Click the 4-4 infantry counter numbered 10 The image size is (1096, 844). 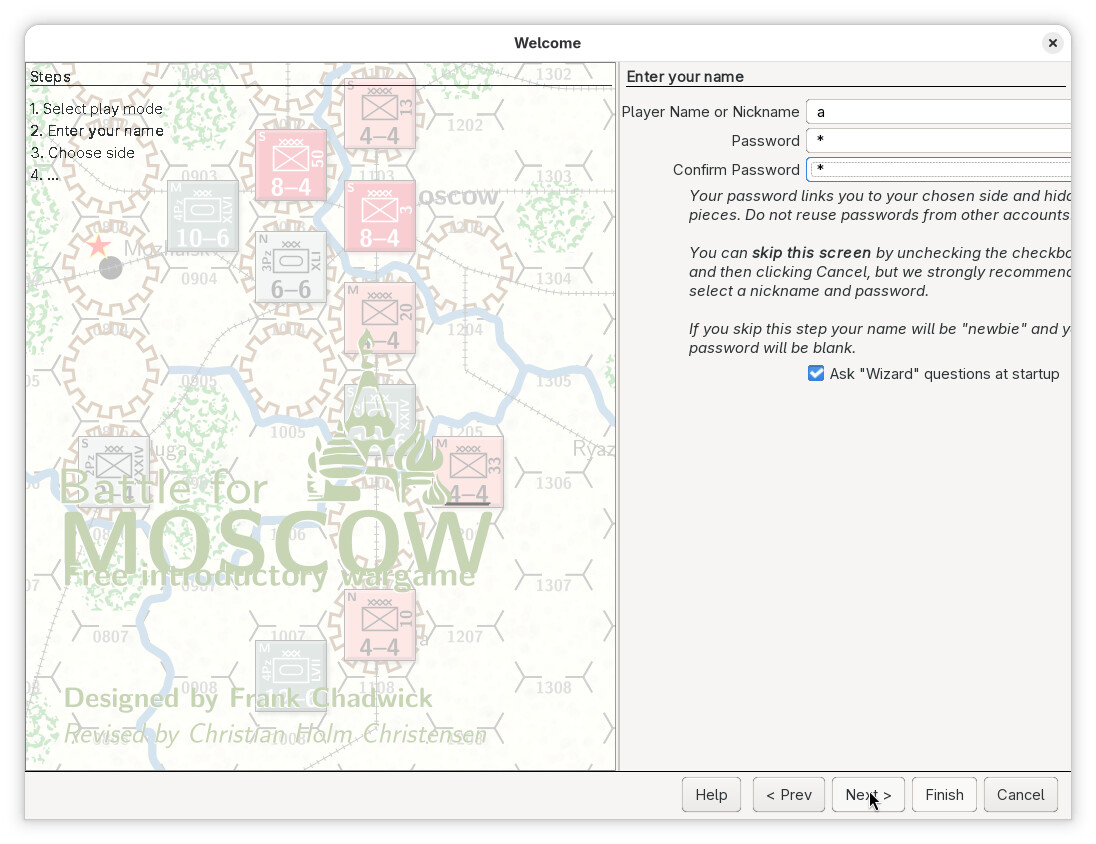coord(379,625)
